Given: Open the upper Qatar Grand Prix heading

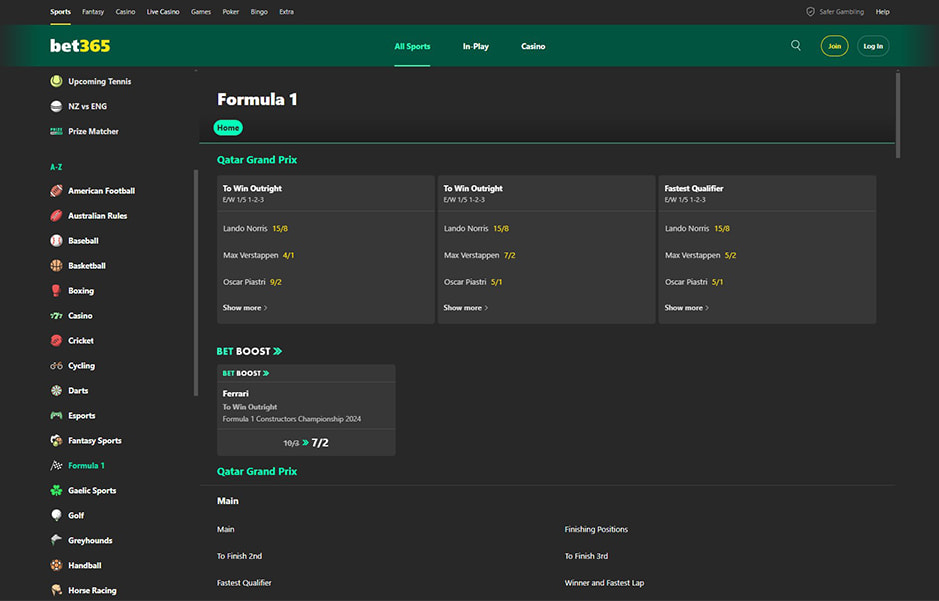Looking at the screenshot, I should [257, 160].
